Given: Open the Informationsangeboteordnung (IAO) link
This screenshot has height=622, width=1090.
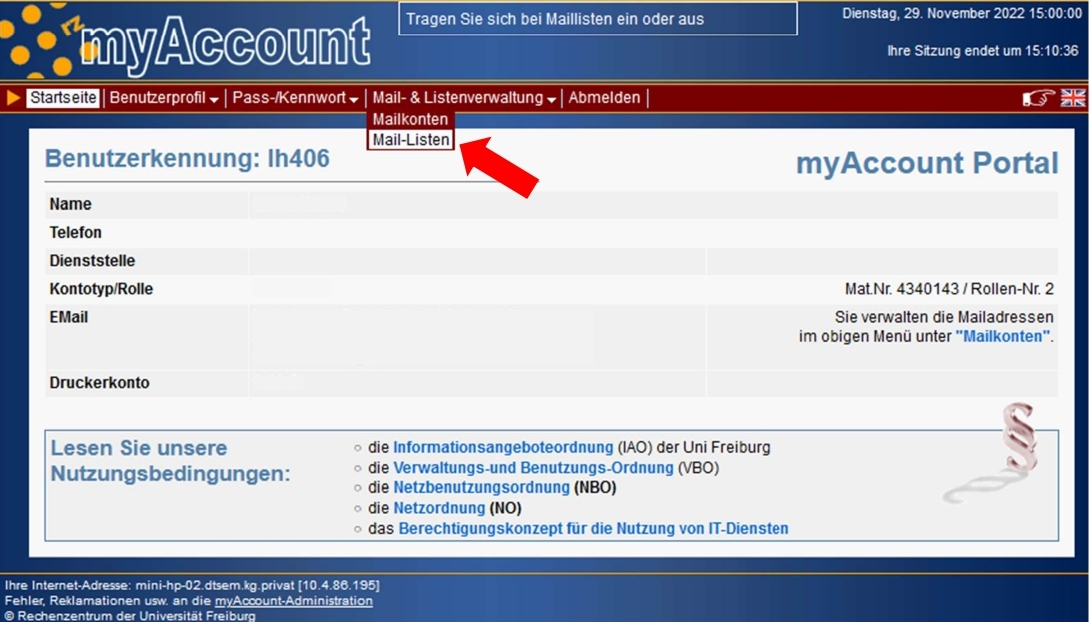Looking at the screenshot, I should click(502, 447).
